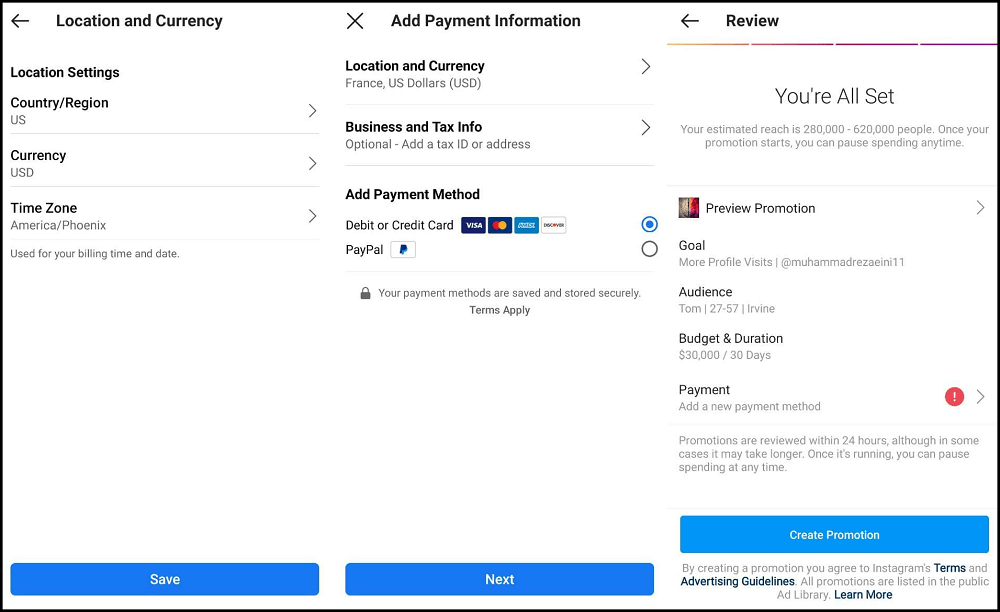Go back from the Review screen

point(689,21)
